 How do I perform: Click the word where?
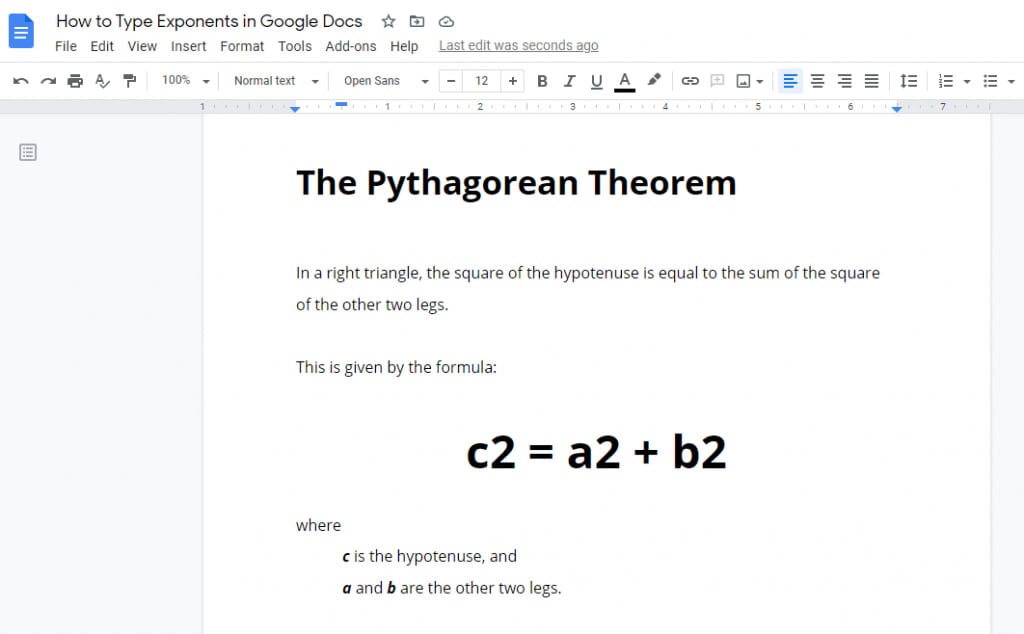318,525
